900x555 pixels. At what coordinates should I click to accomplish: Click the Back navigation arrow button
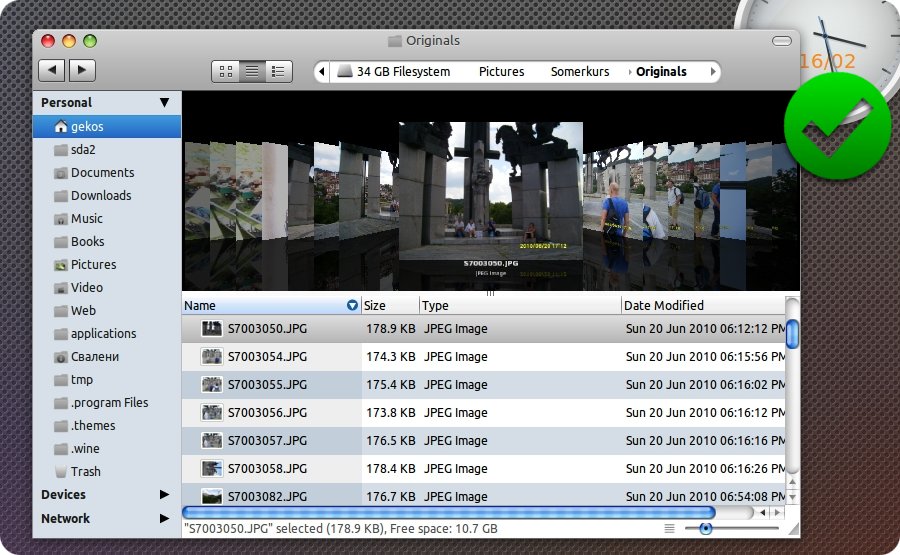pyautogui.click(x=52, y=70)
